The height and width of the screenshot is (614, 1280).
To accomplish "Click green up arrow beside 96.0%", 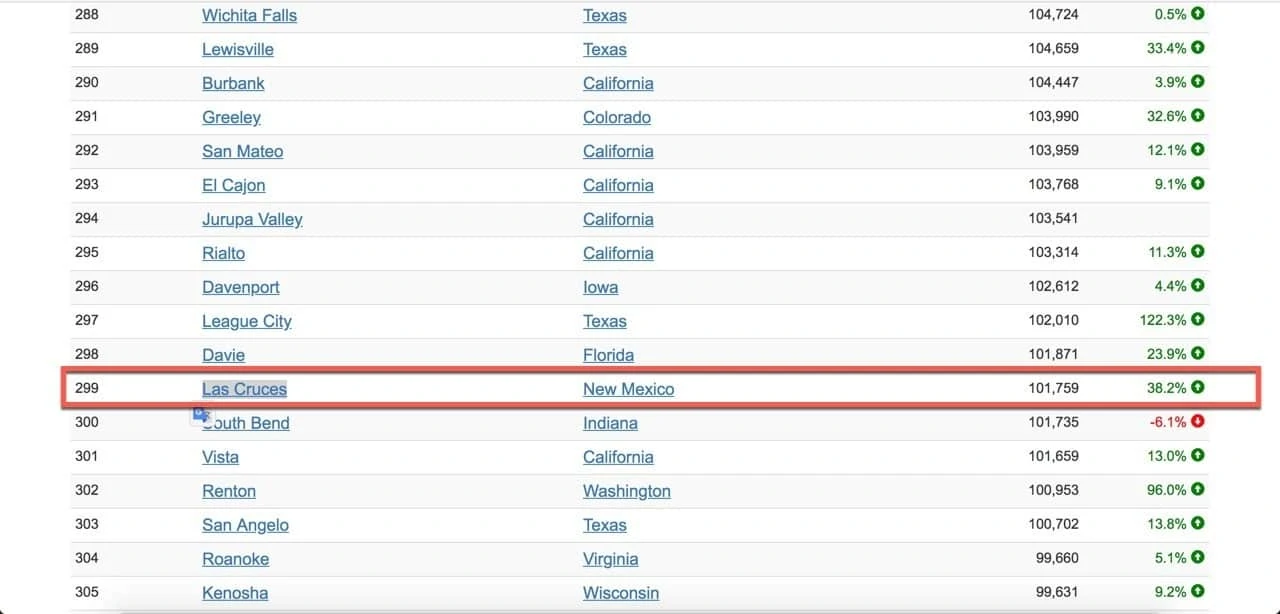I will [1198, 490].
